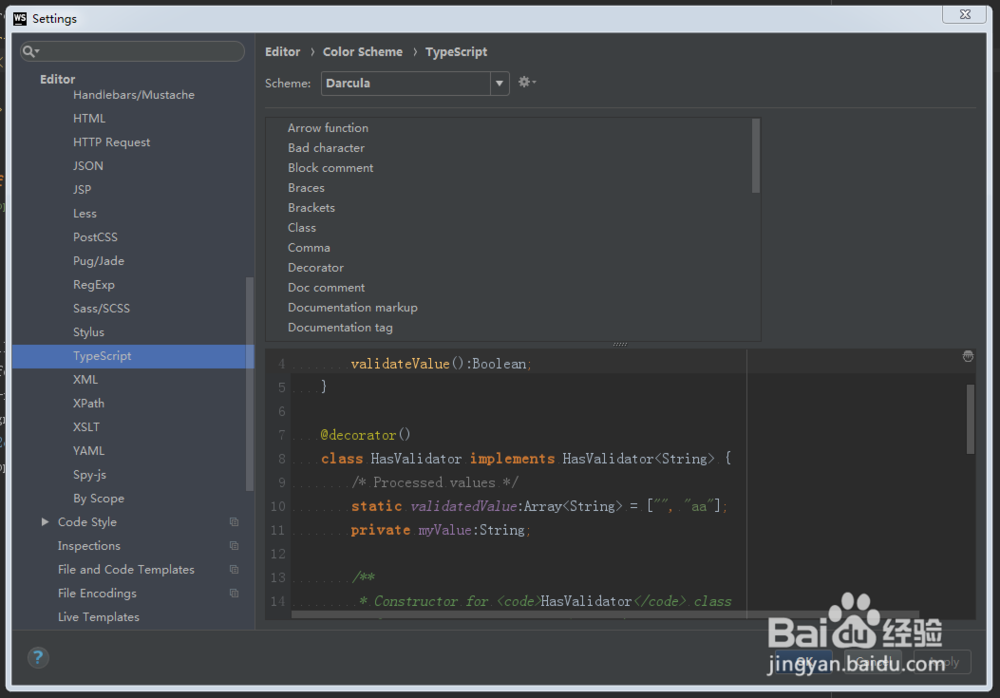Select Spy-js in the sidebar
Viewport: 1000px width, 698px height.
[90, 475]
